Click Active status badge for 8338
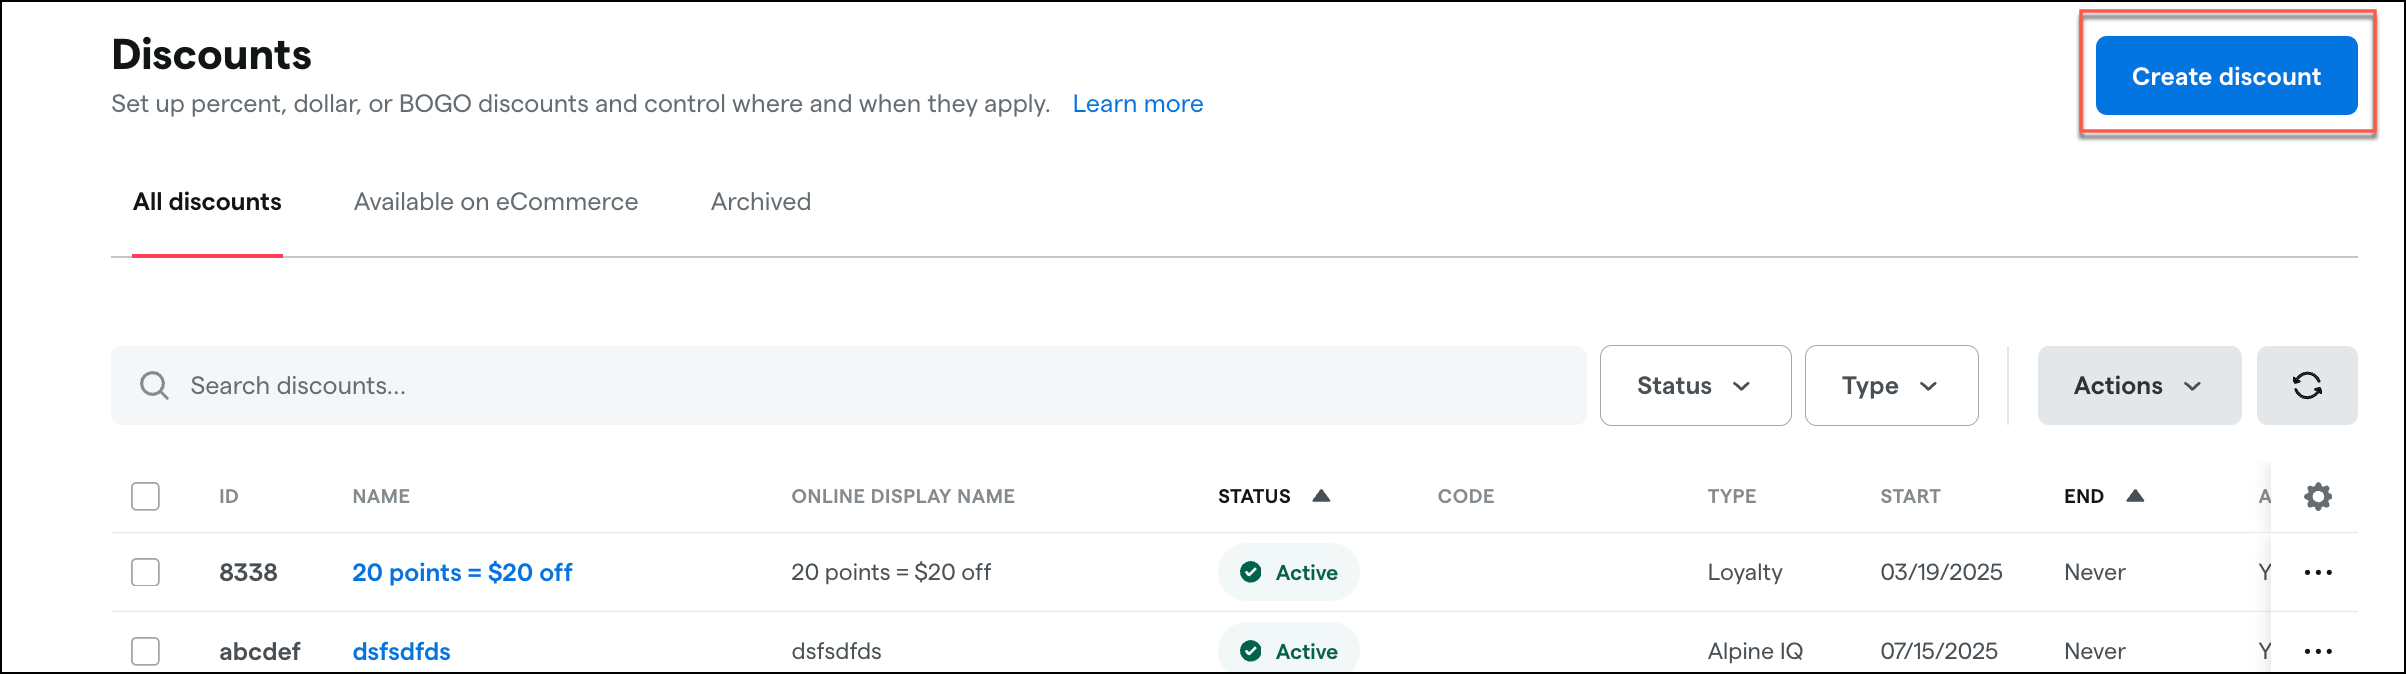Image resolution: width=2406 pixels, height=674 pixels. tap(1288, 573)
